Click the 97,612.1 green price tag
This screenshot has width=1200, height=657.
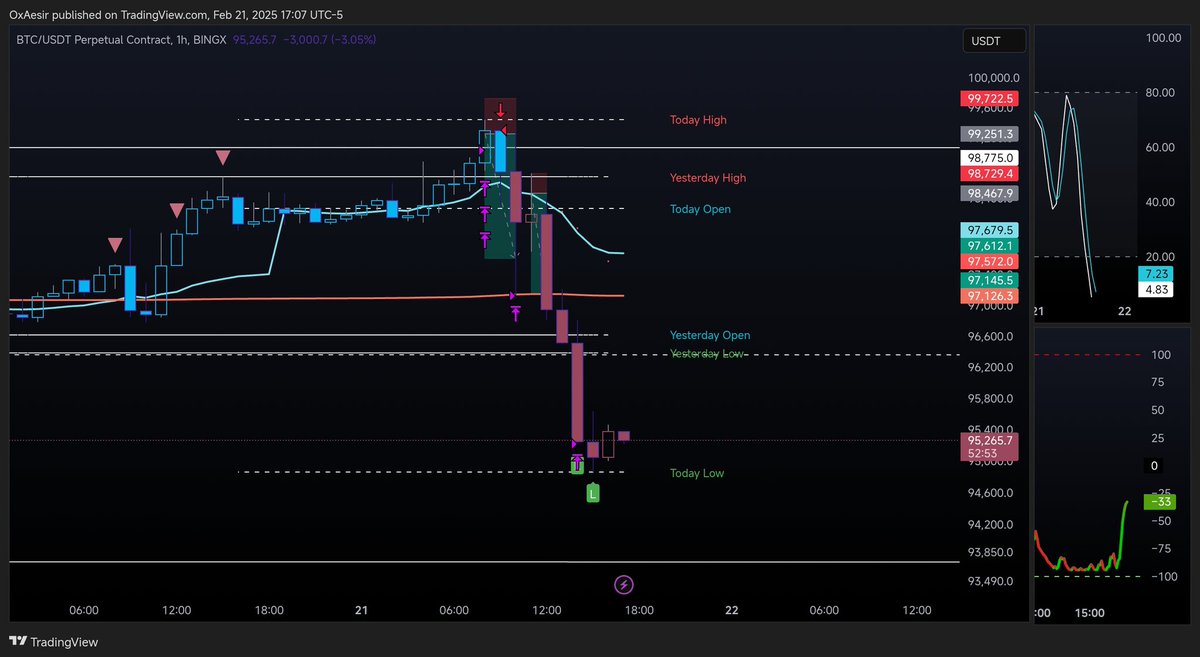point(989,246)
